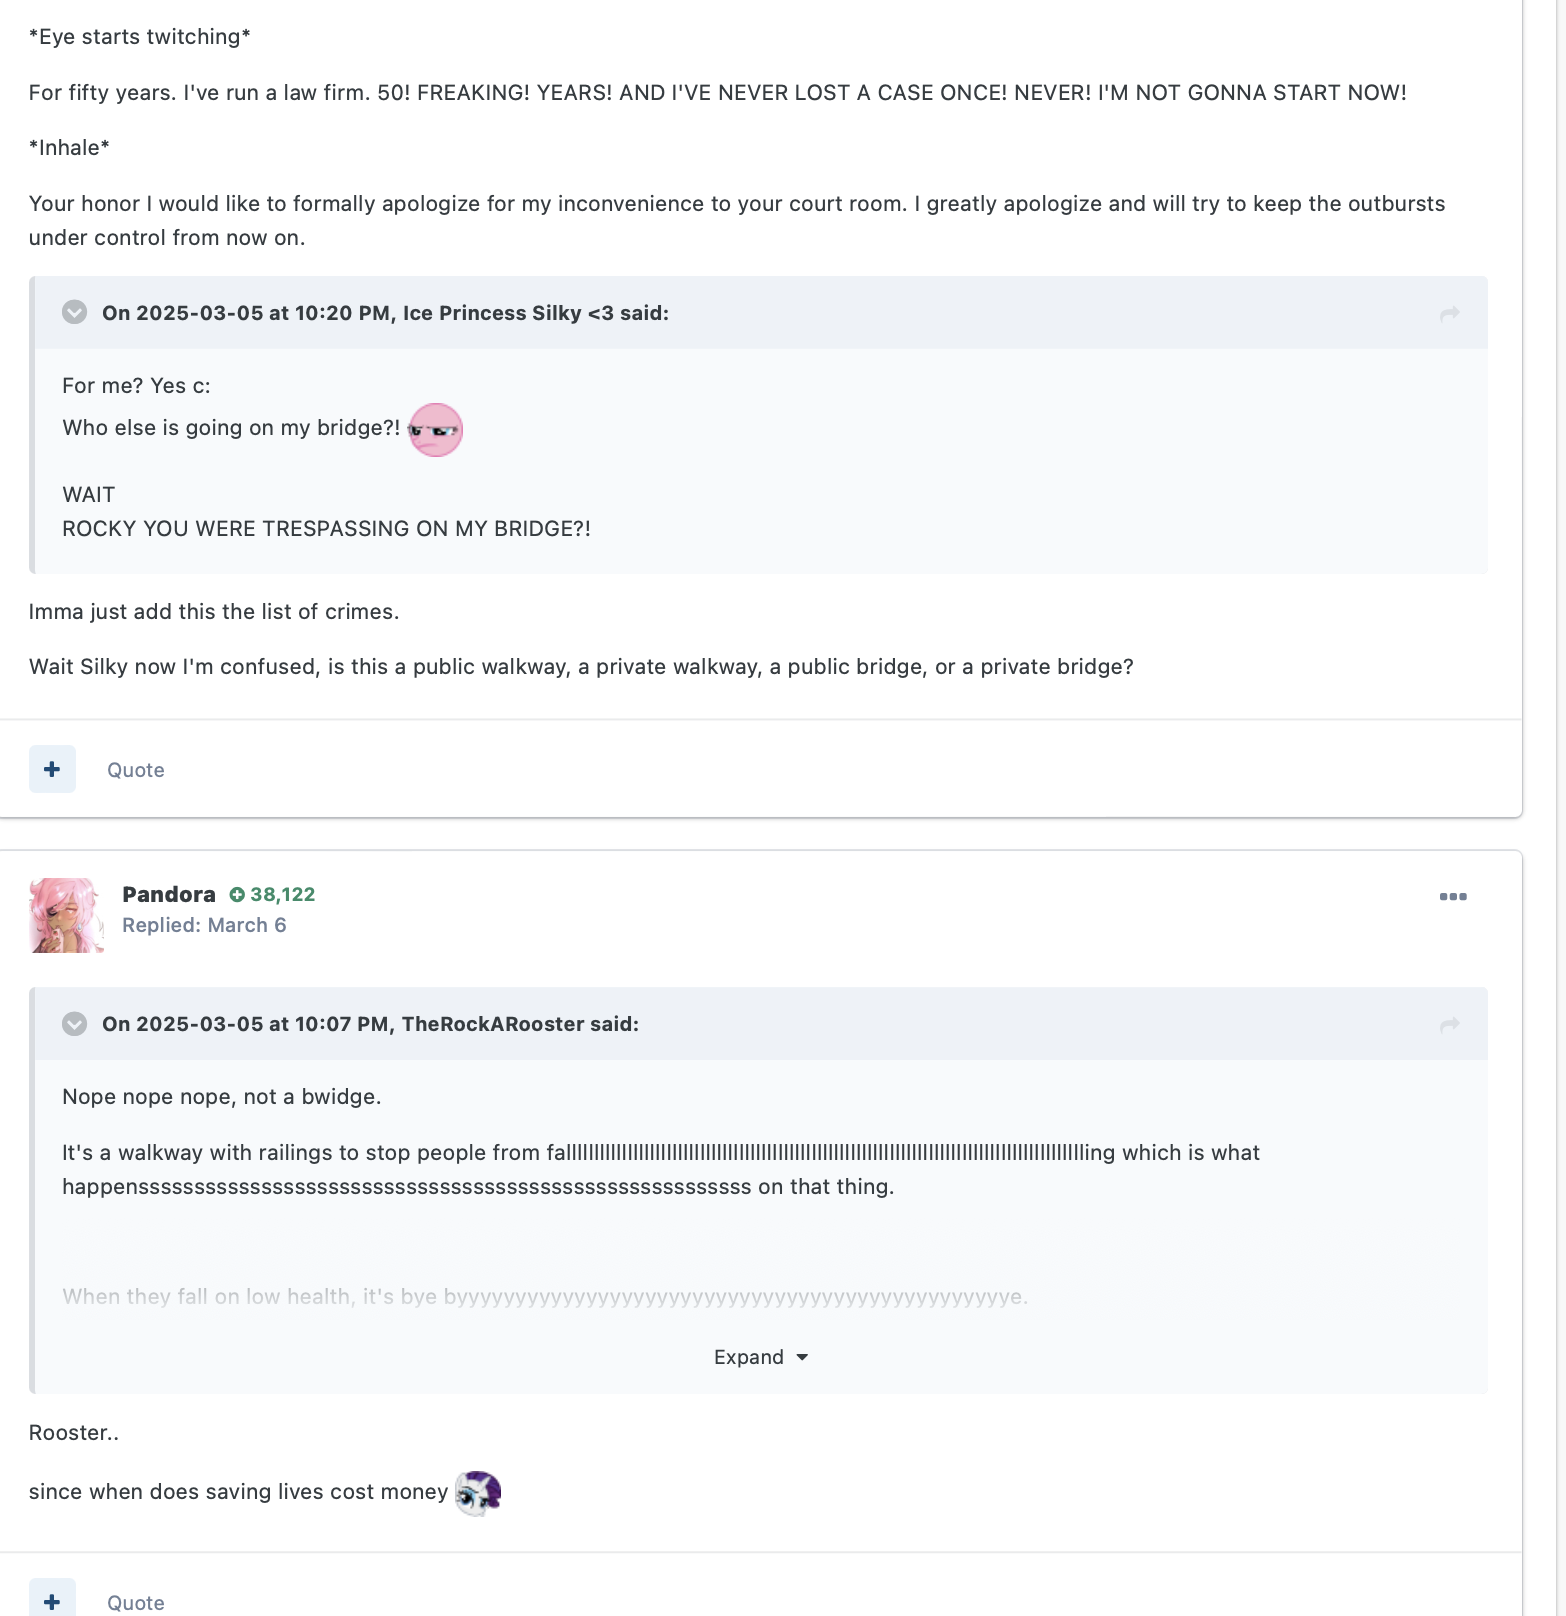Click the multiquote plus button on the first post
The image size is (1566, 1616).
(52, 769)
